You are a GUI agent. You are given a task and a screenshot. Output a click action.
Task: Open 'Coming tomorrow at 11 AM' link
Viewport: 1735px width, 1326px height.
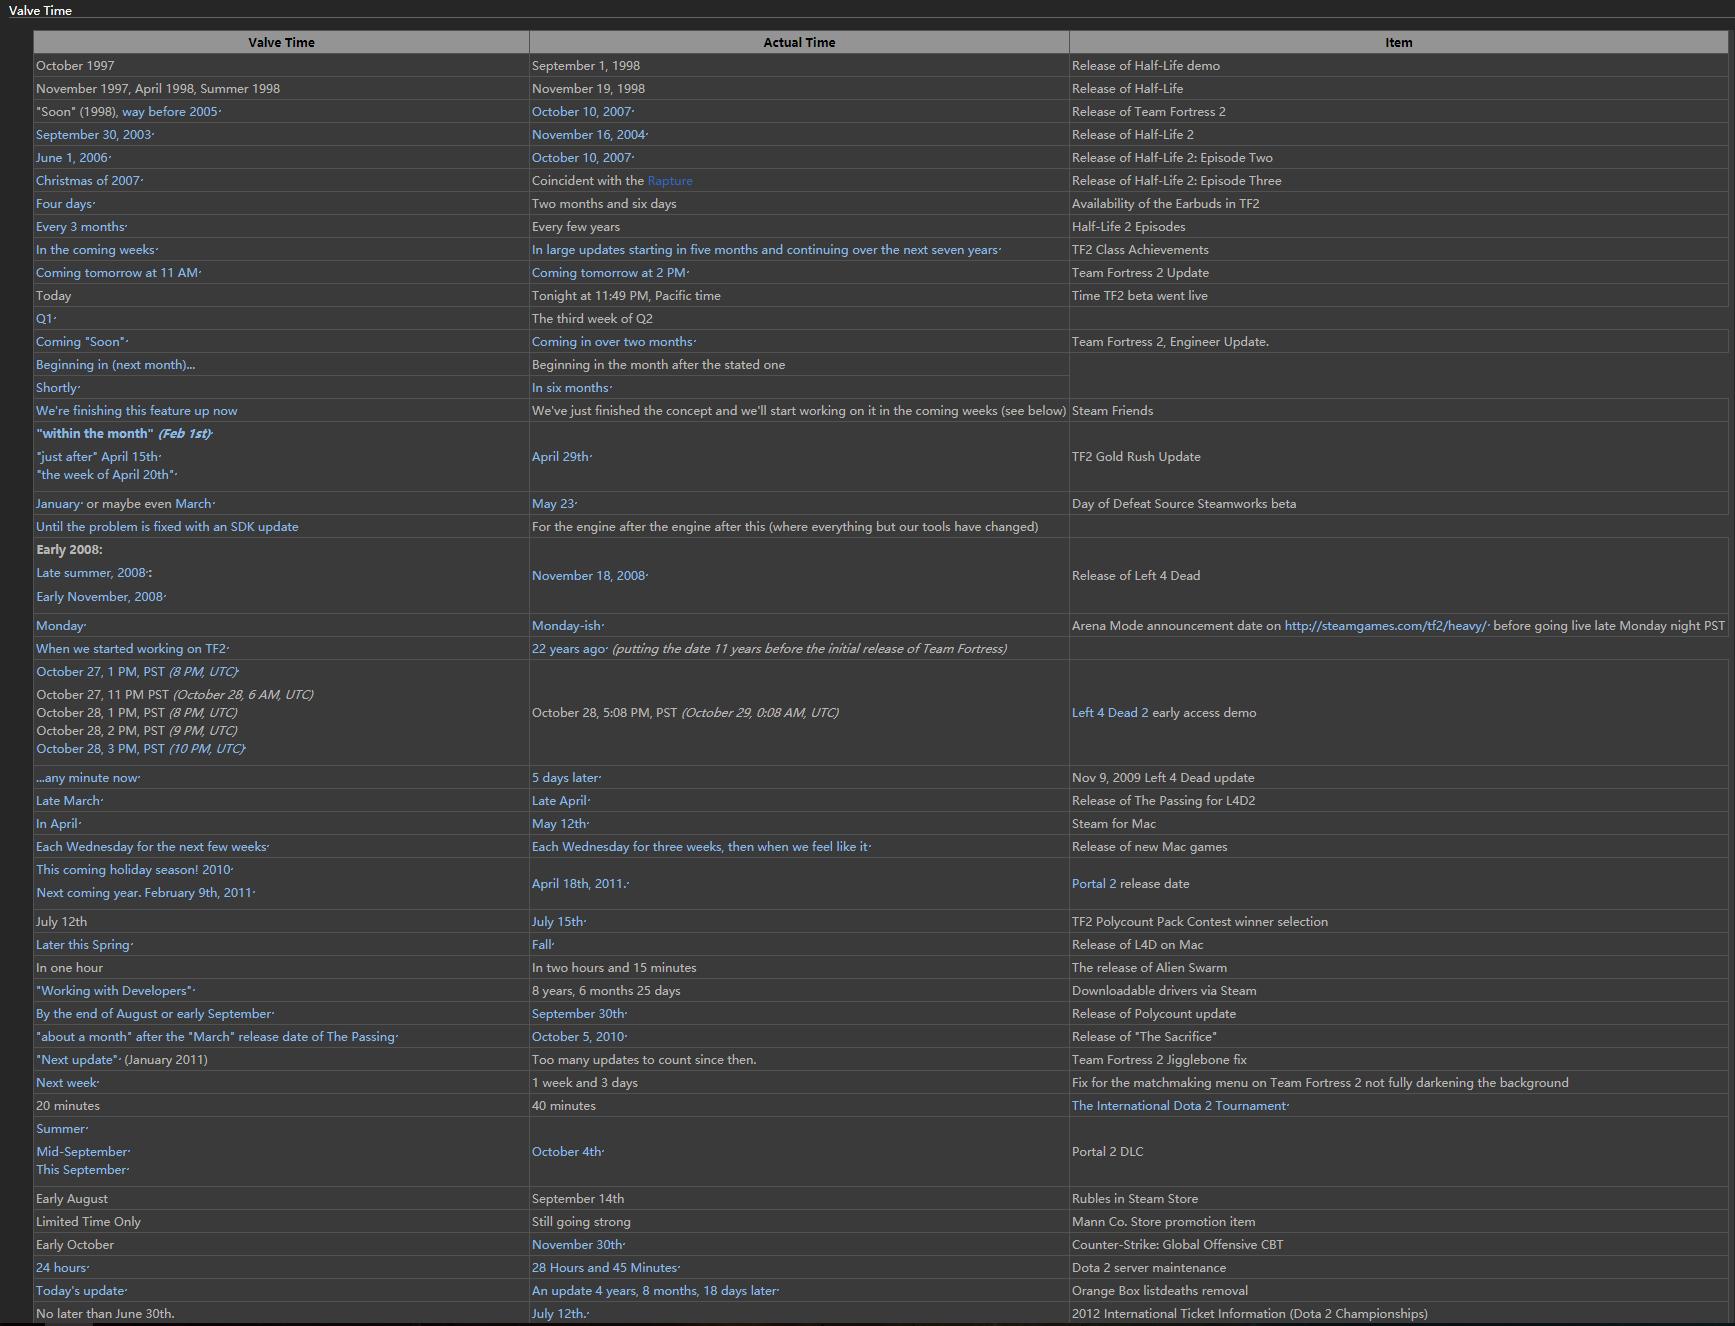tap(117, 273)
